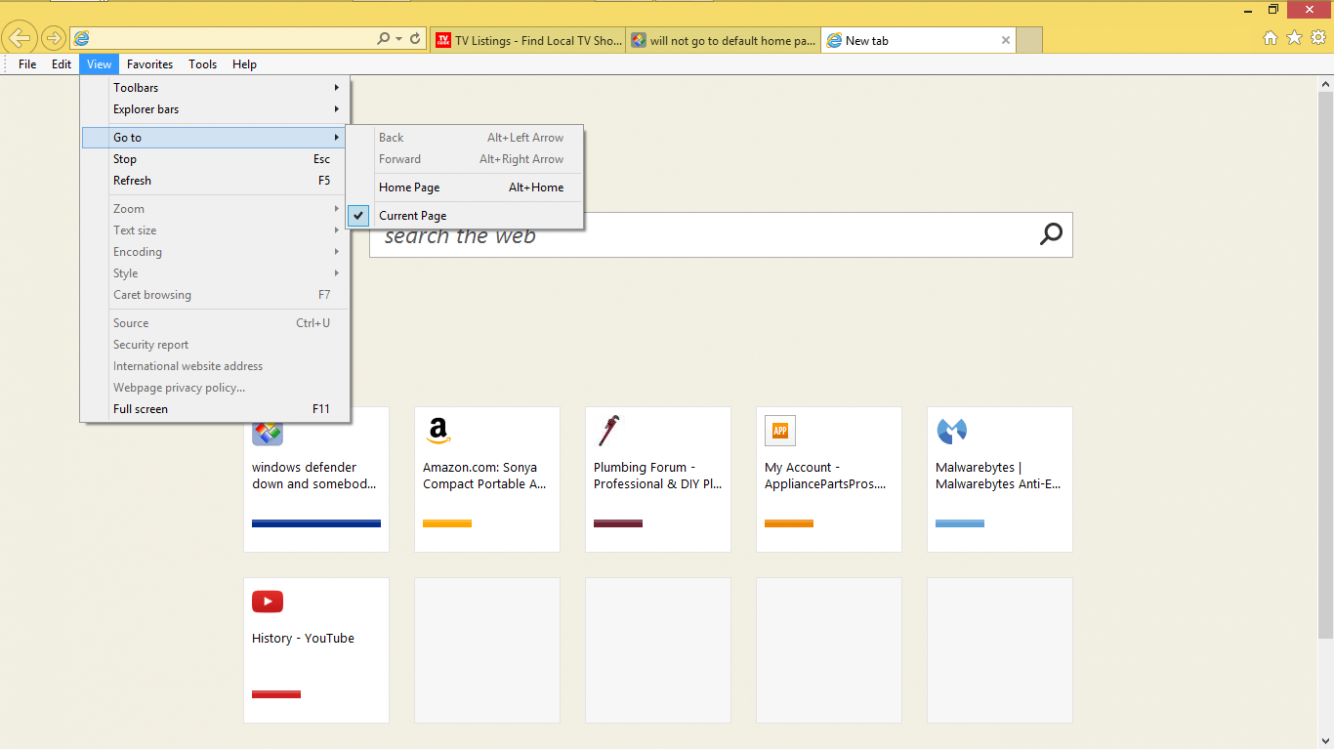Click the browser Forward arrow button

tap(54, 38)
